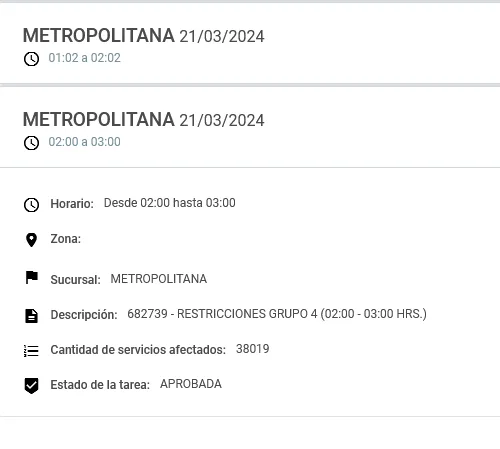Click the flag icon next to Sucursal

(32, 277)
